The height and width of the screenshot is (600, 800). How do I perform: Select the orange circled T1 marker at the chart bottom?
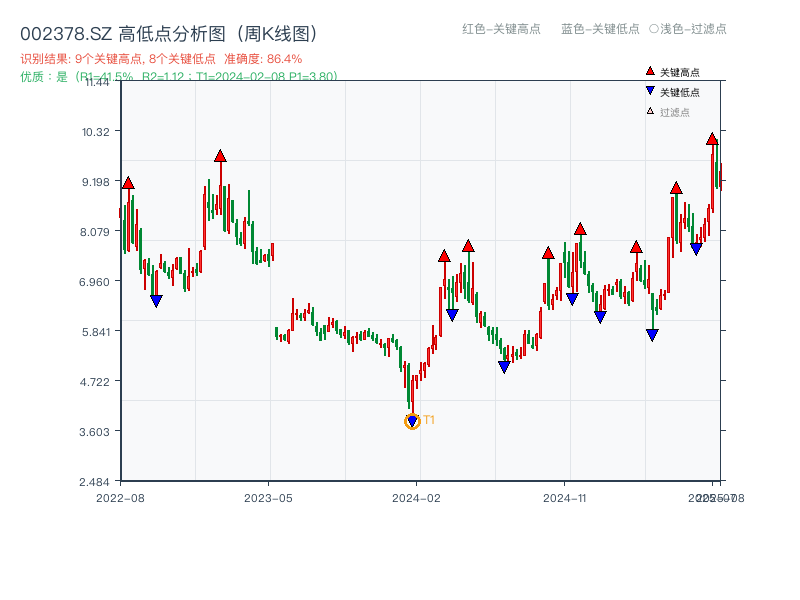point(412,421)
